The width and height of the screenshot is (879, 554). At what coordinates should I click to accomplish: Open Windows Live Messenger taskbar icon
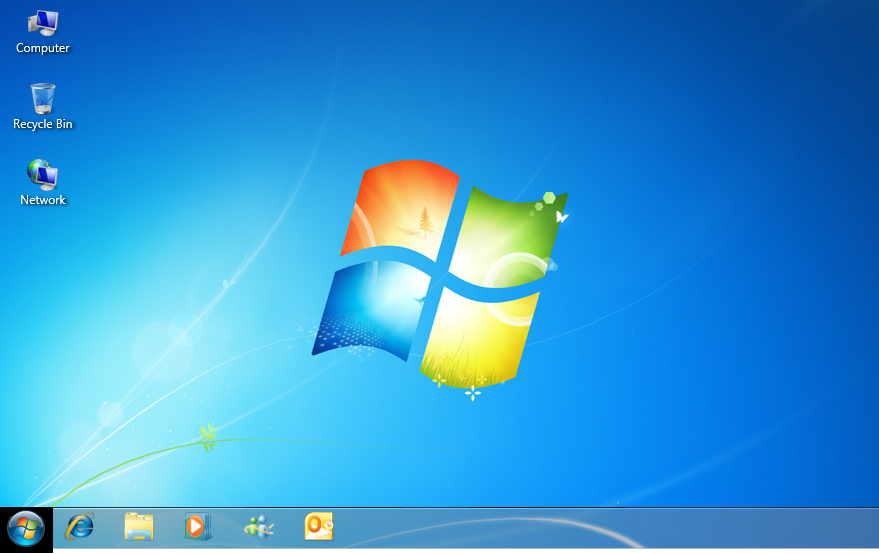tap(258, 526)
